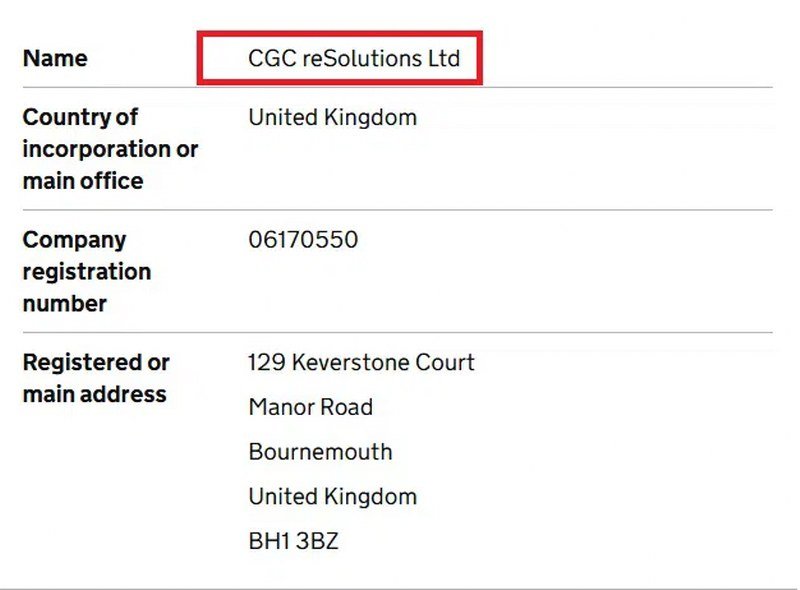Click the "Country of incorporation or main office" label
800x590 pixels.
point(110,149)
